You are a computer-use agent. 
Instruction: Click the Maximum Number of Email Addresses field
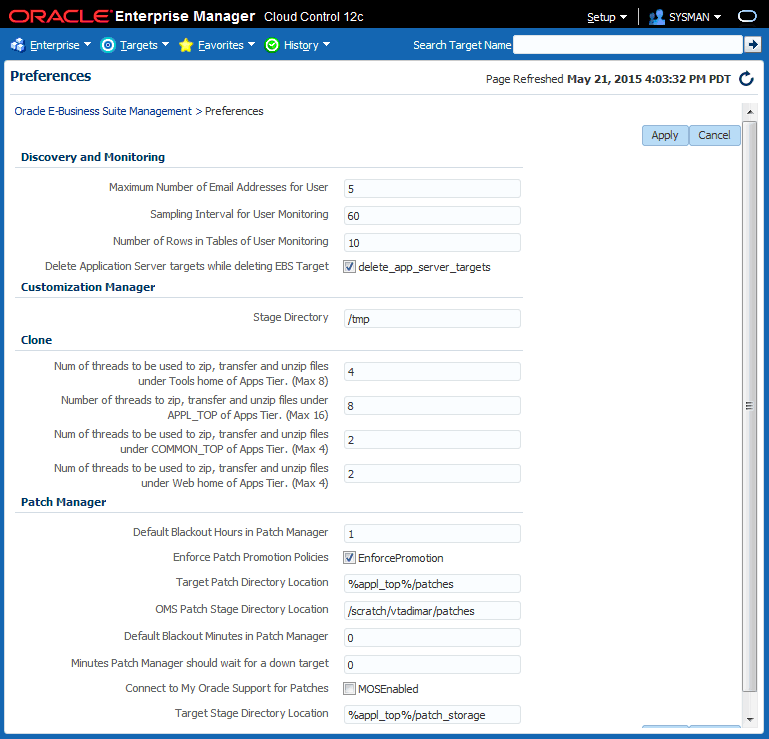pyautogui.click(x=432, y=189)
